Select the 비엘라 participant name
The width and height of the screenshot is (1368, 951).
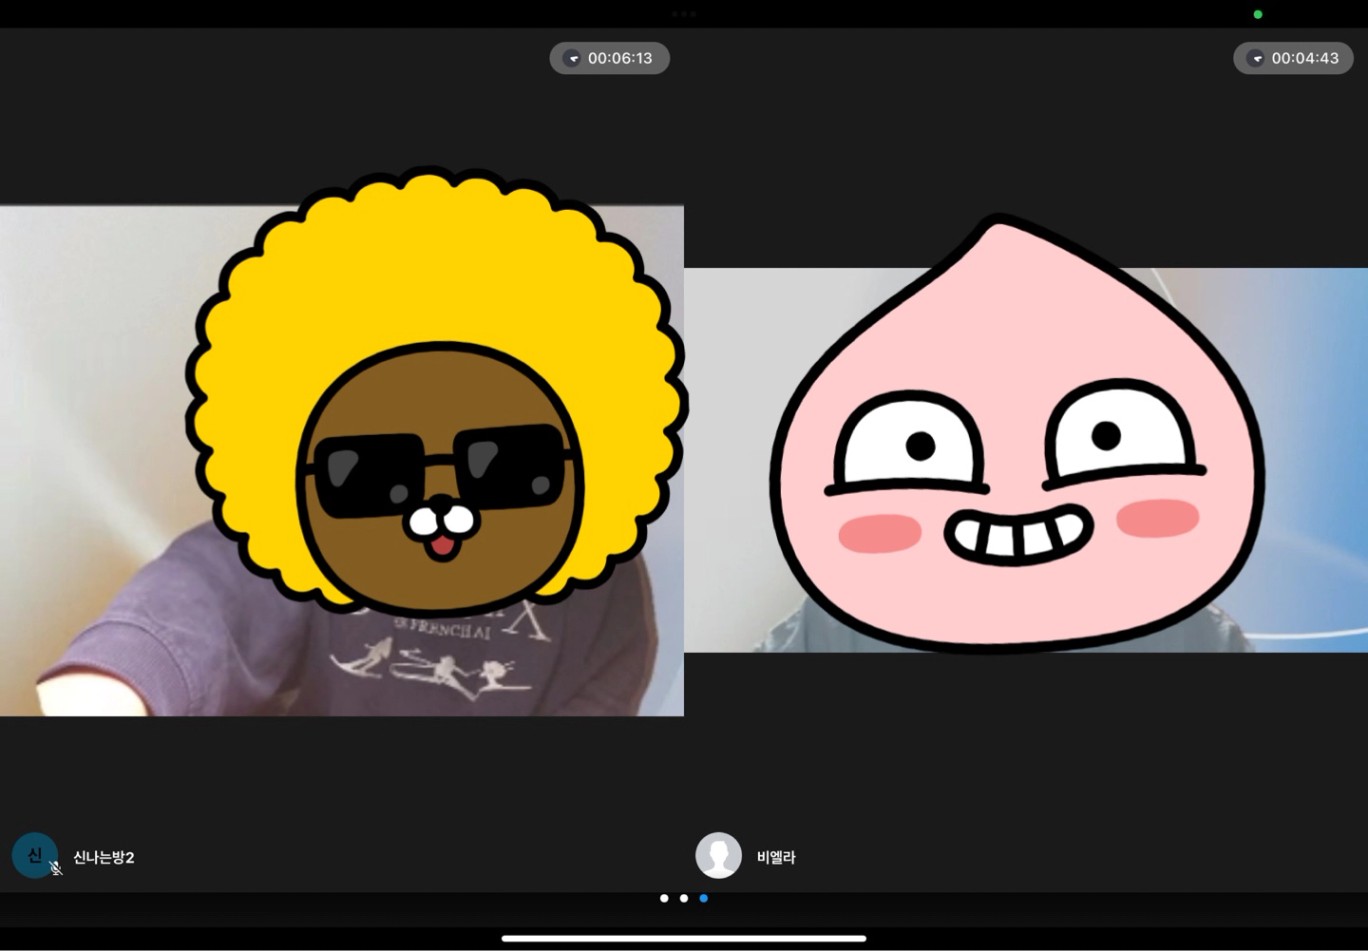776,858
